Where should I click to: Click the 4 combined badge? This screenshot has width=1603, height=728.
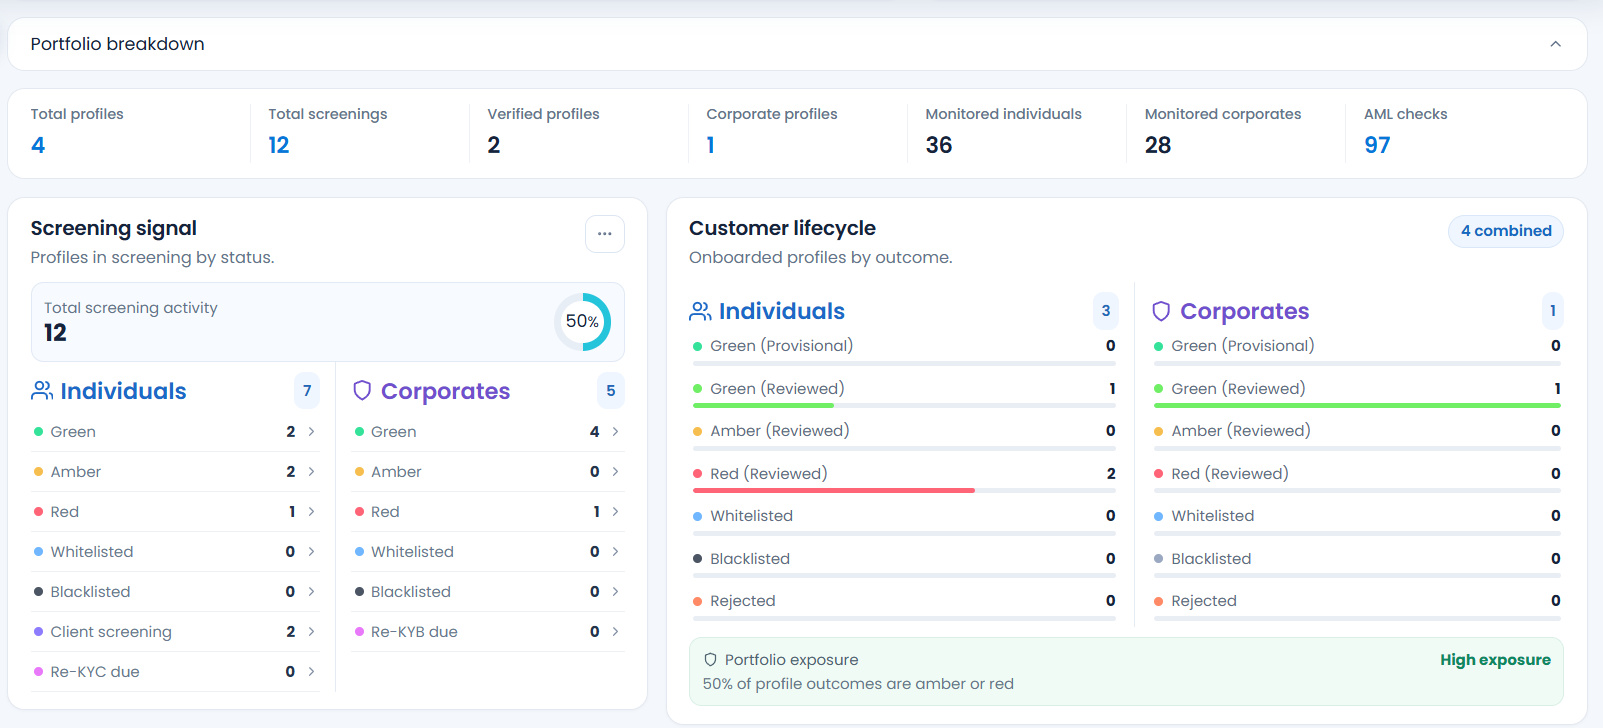1506,231
